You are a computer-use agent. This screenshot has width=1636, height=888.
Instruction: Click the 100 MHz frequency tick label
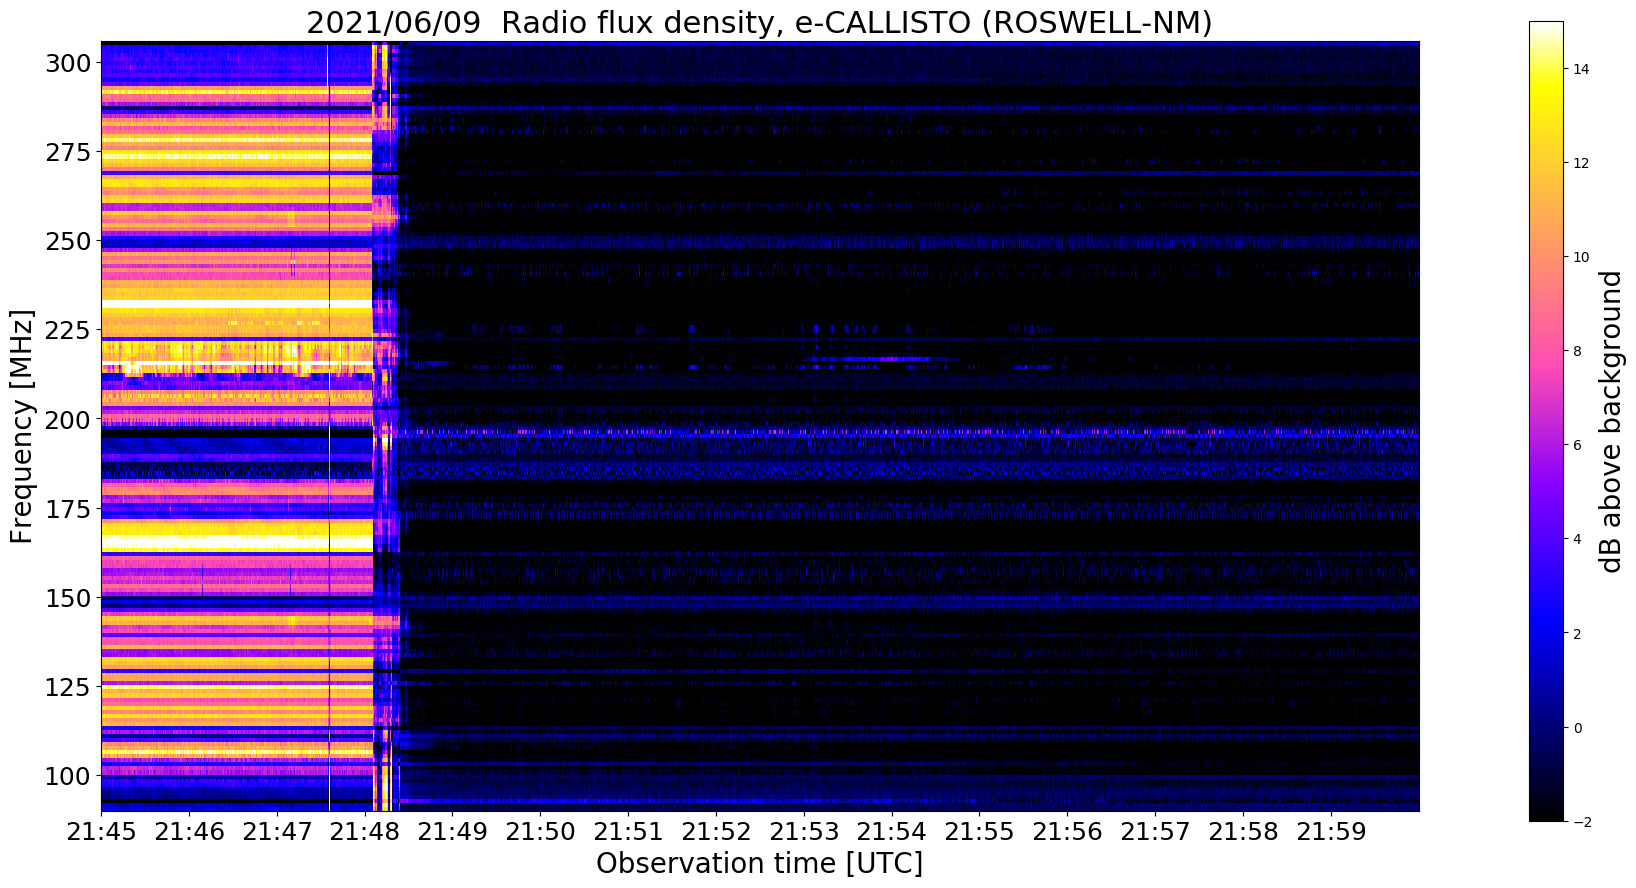68,776
